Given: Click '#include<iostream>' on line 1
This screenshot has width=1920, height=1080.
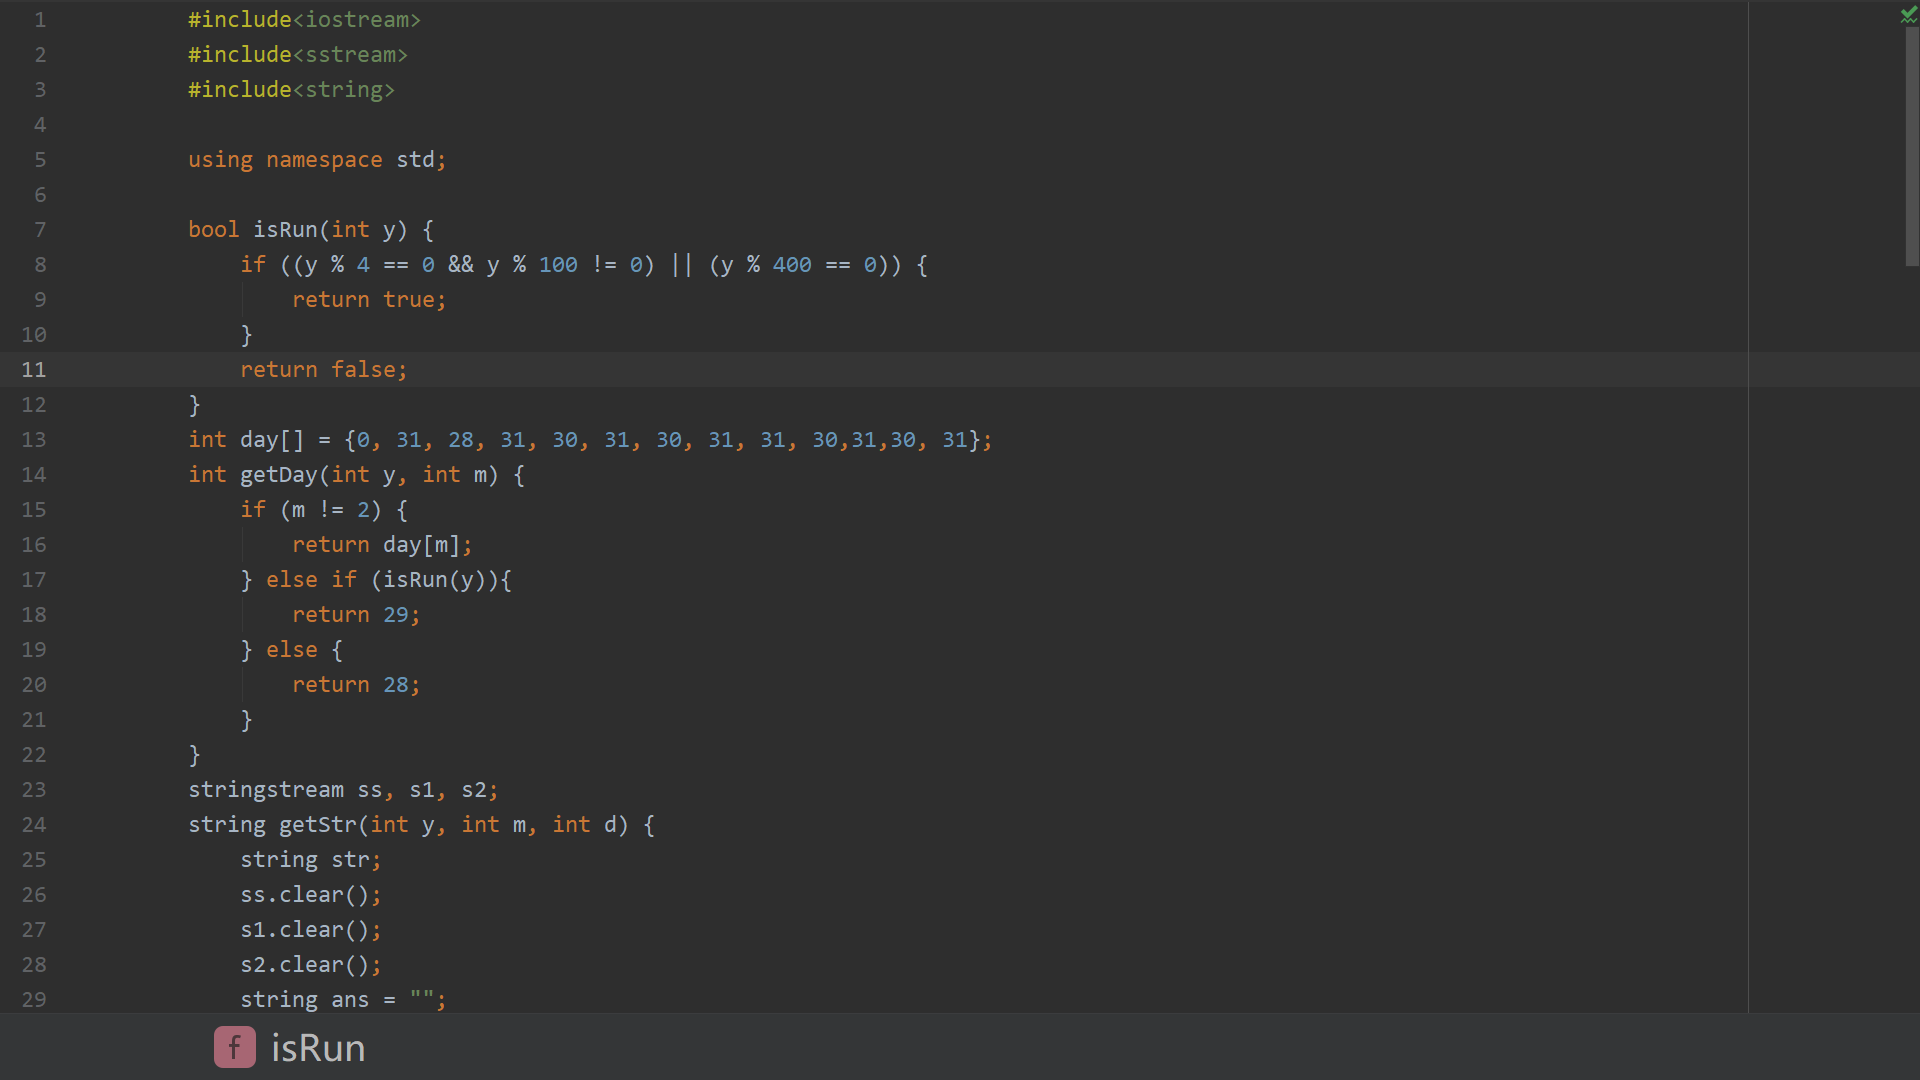Looking at the screenshot, I should pyautogui.click(x=304, y=20).
